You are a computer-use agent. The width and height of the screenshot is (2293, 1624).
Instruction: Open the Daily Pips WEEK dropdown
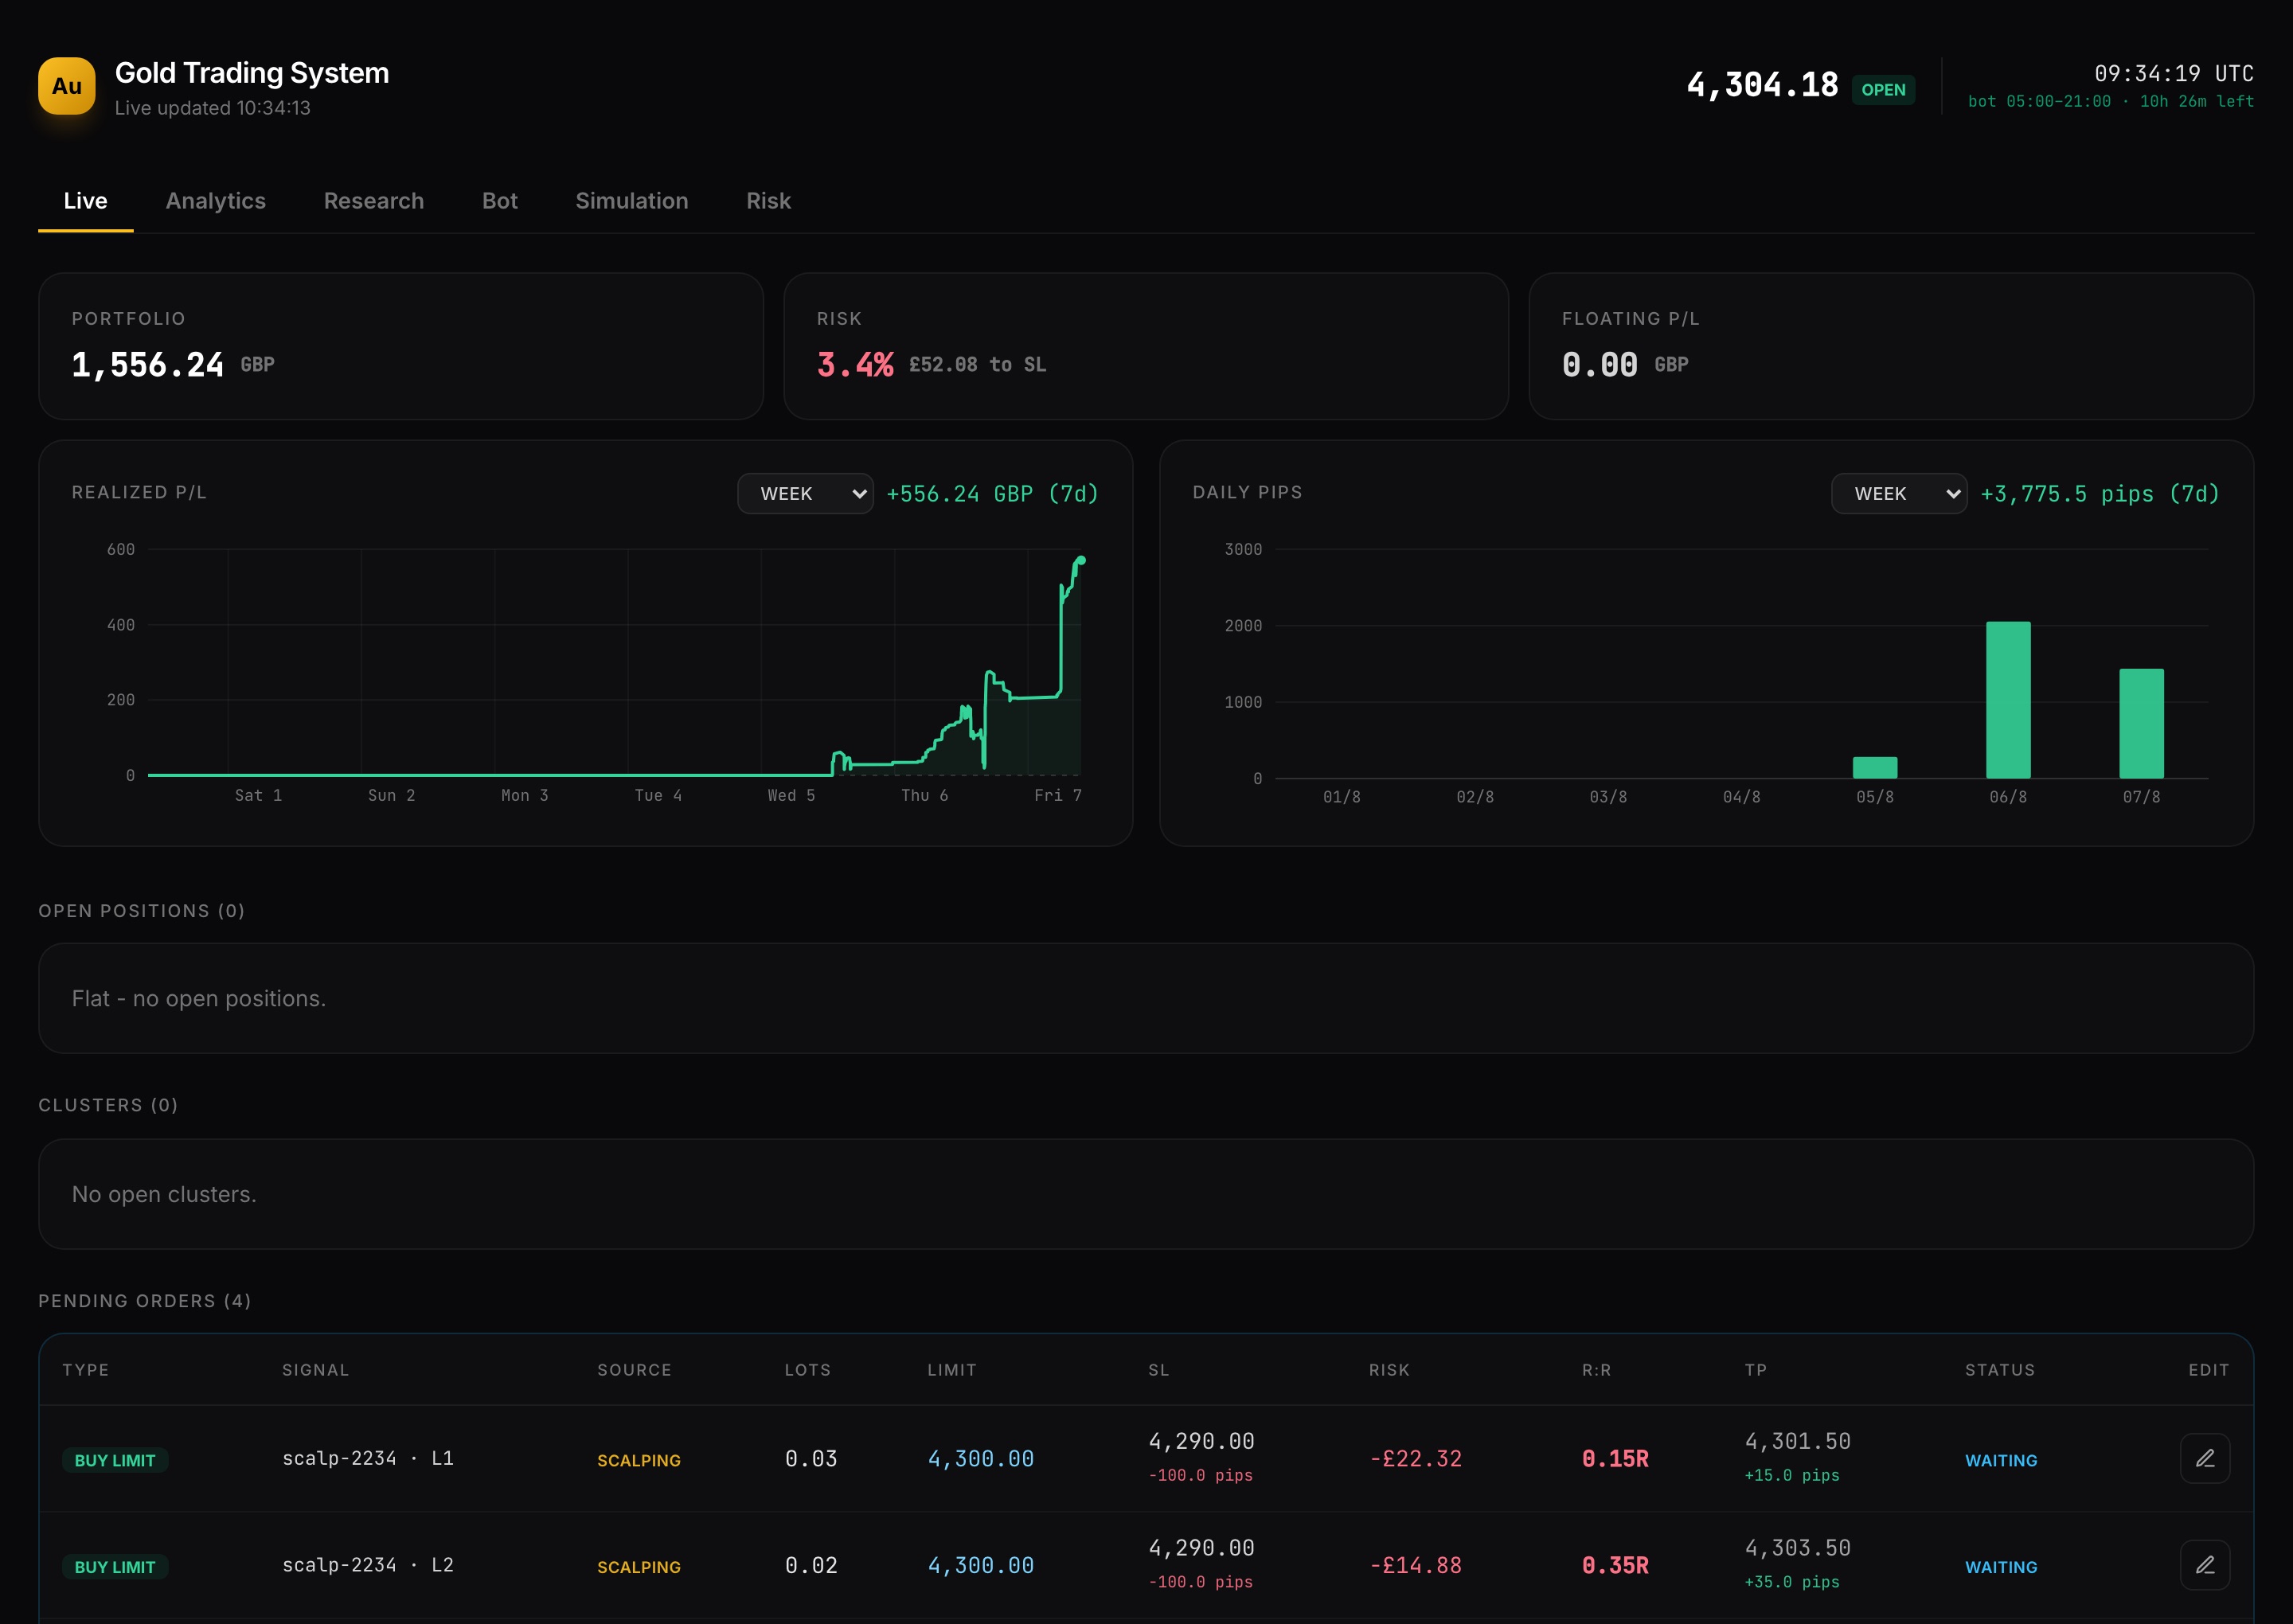[x=1899, y=494]
